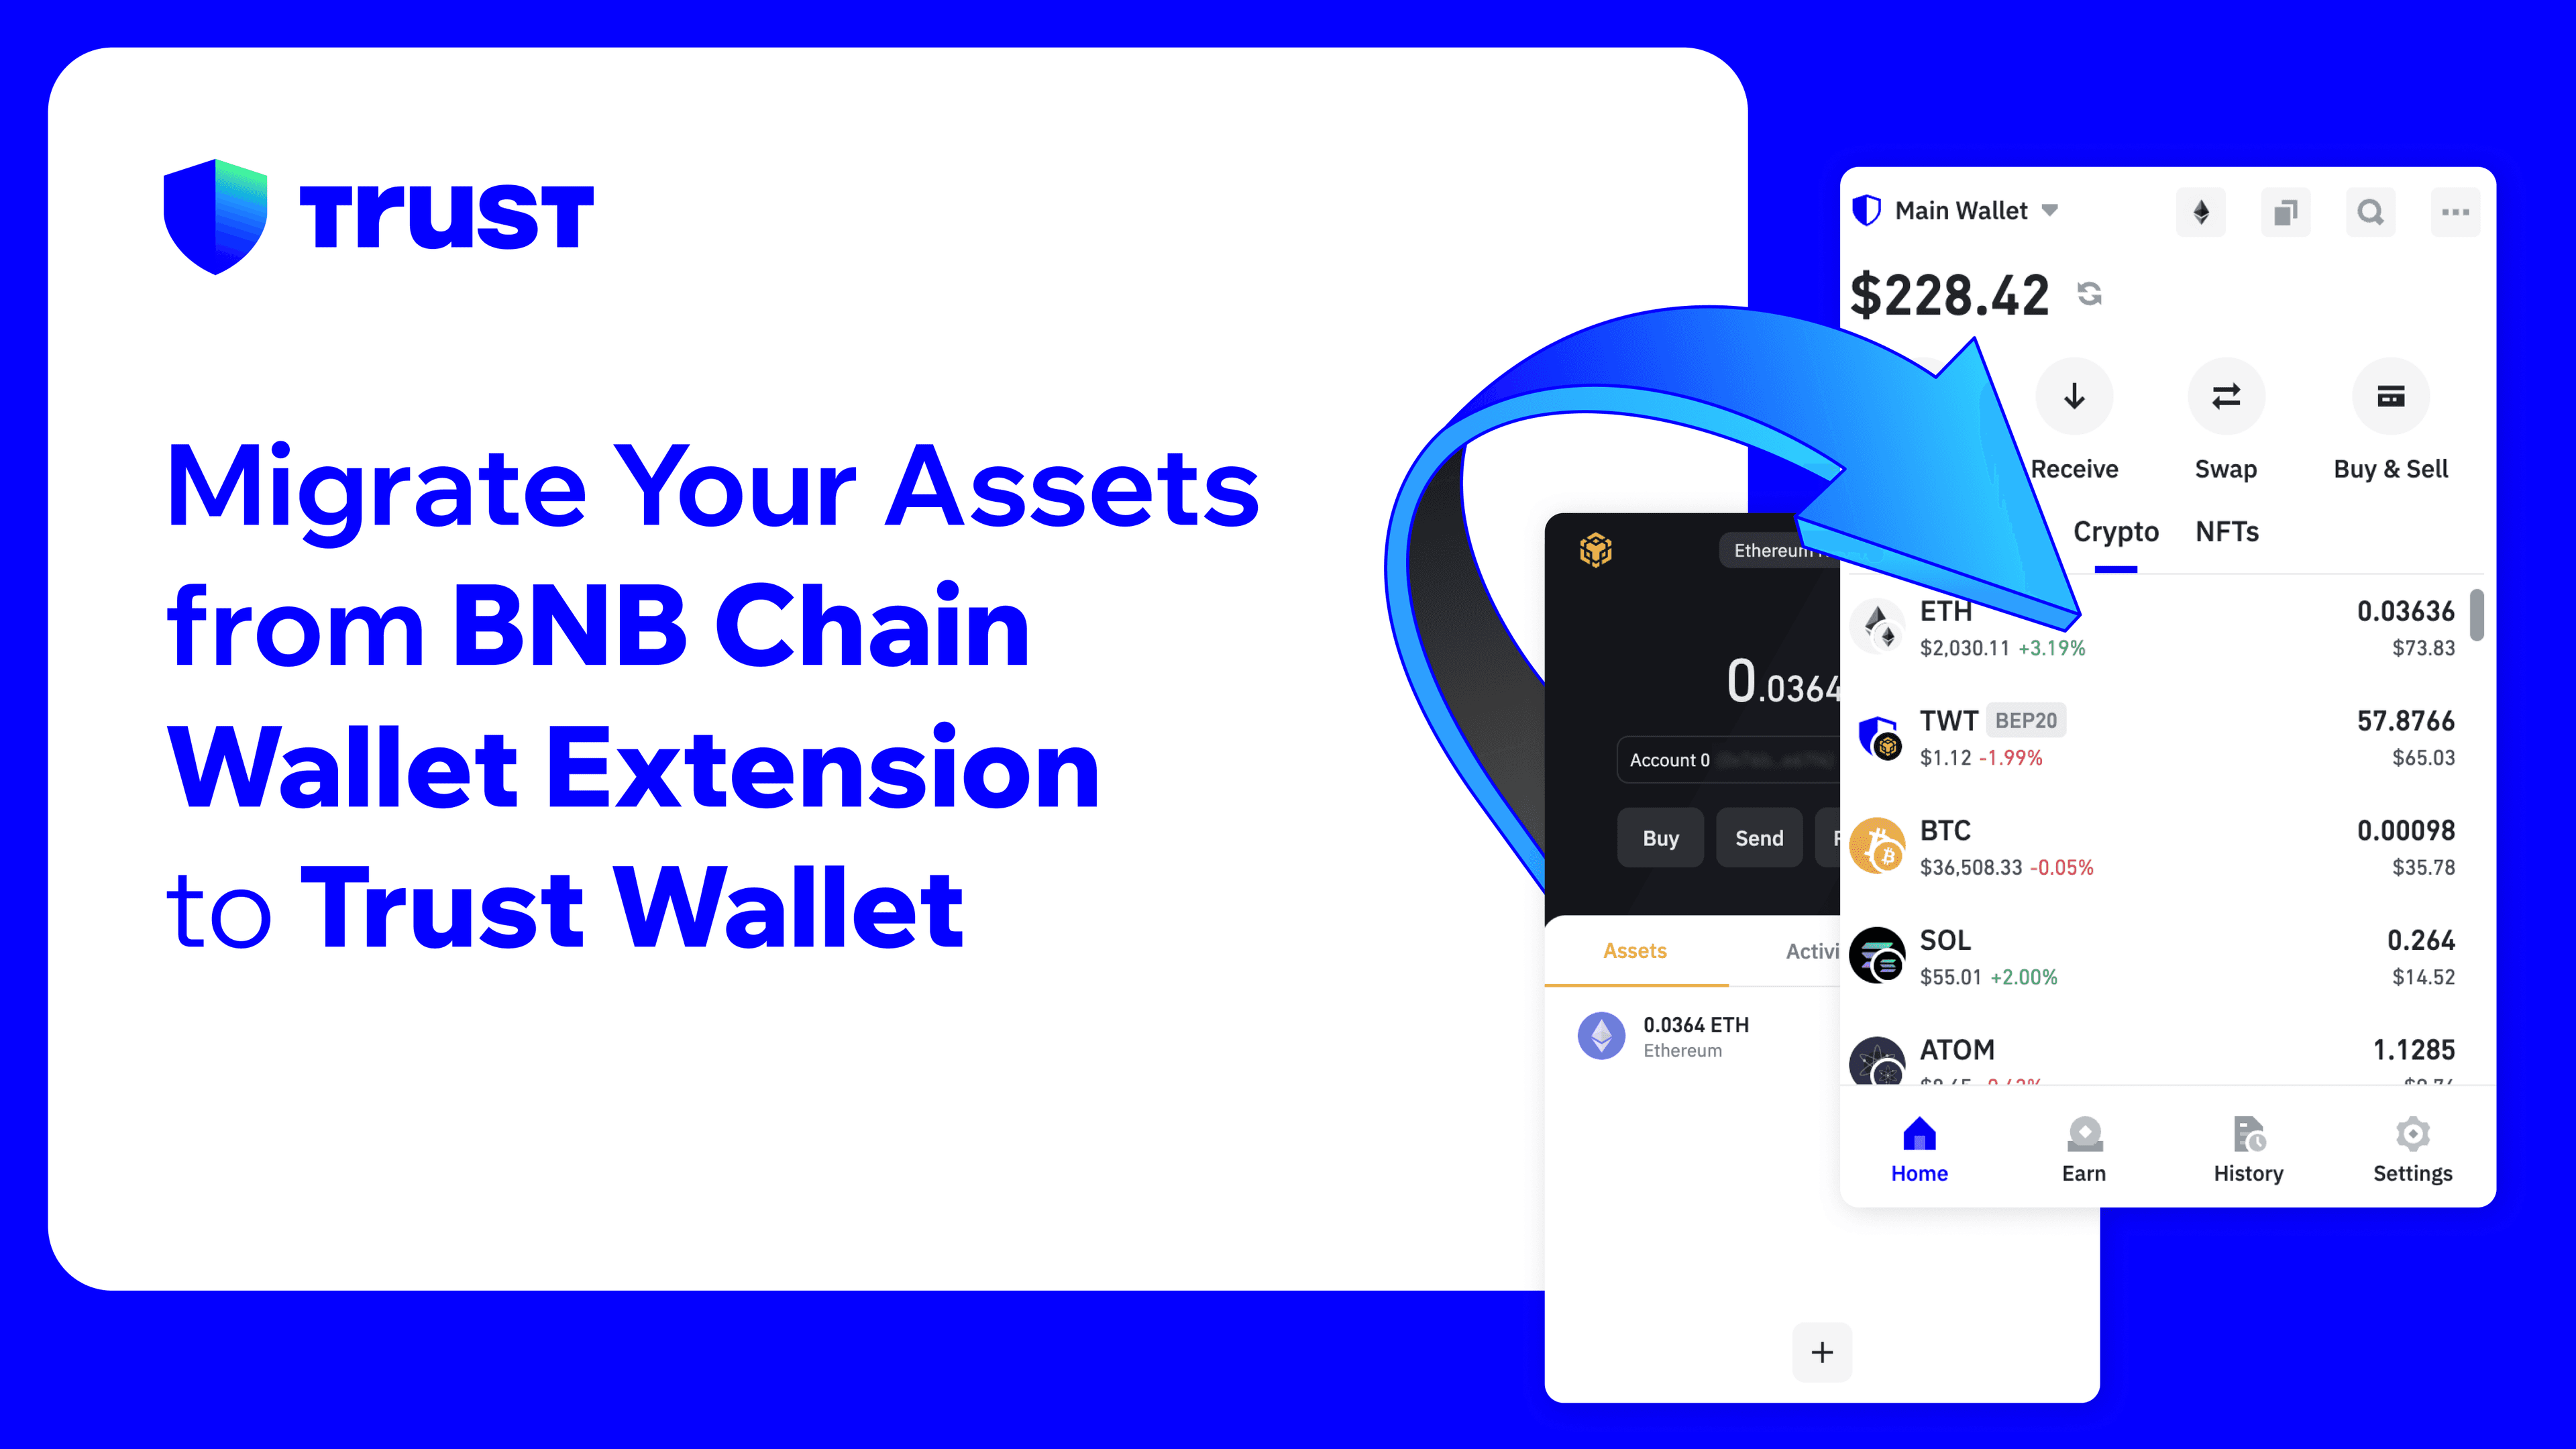Expand the Main Wallet dropdown selector
This screenshot has width=2576, height=1449.
pos(2052,211)
